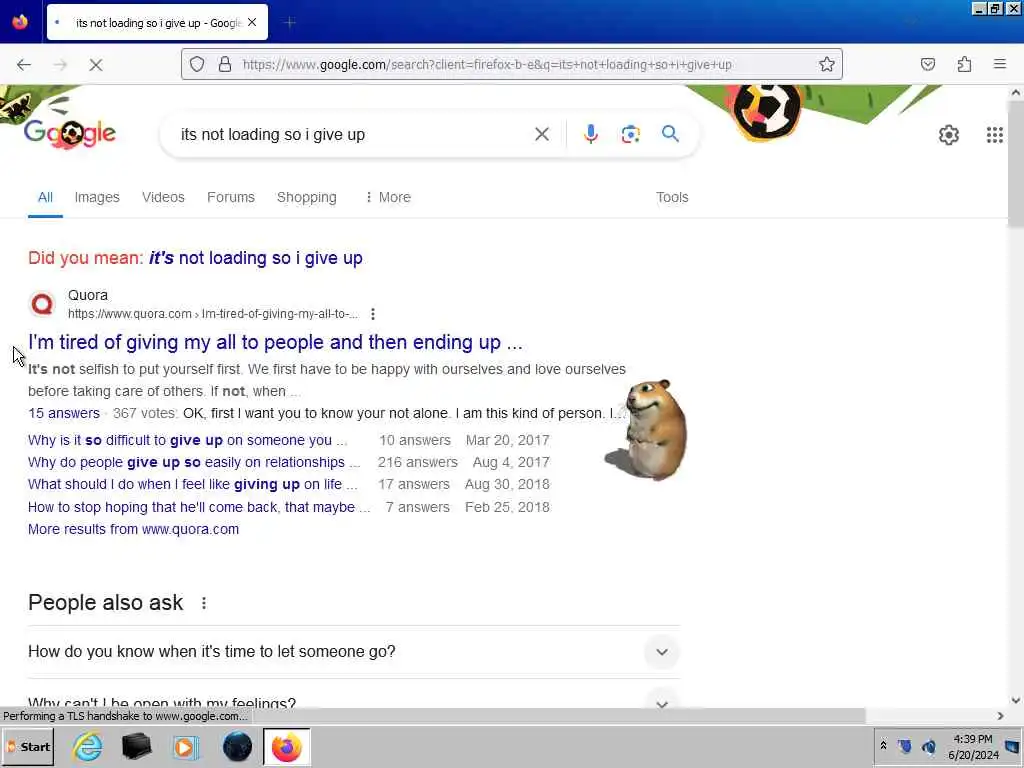Switch to the Forums results tab
The image size is (1024, 768).
click(231, 197)
